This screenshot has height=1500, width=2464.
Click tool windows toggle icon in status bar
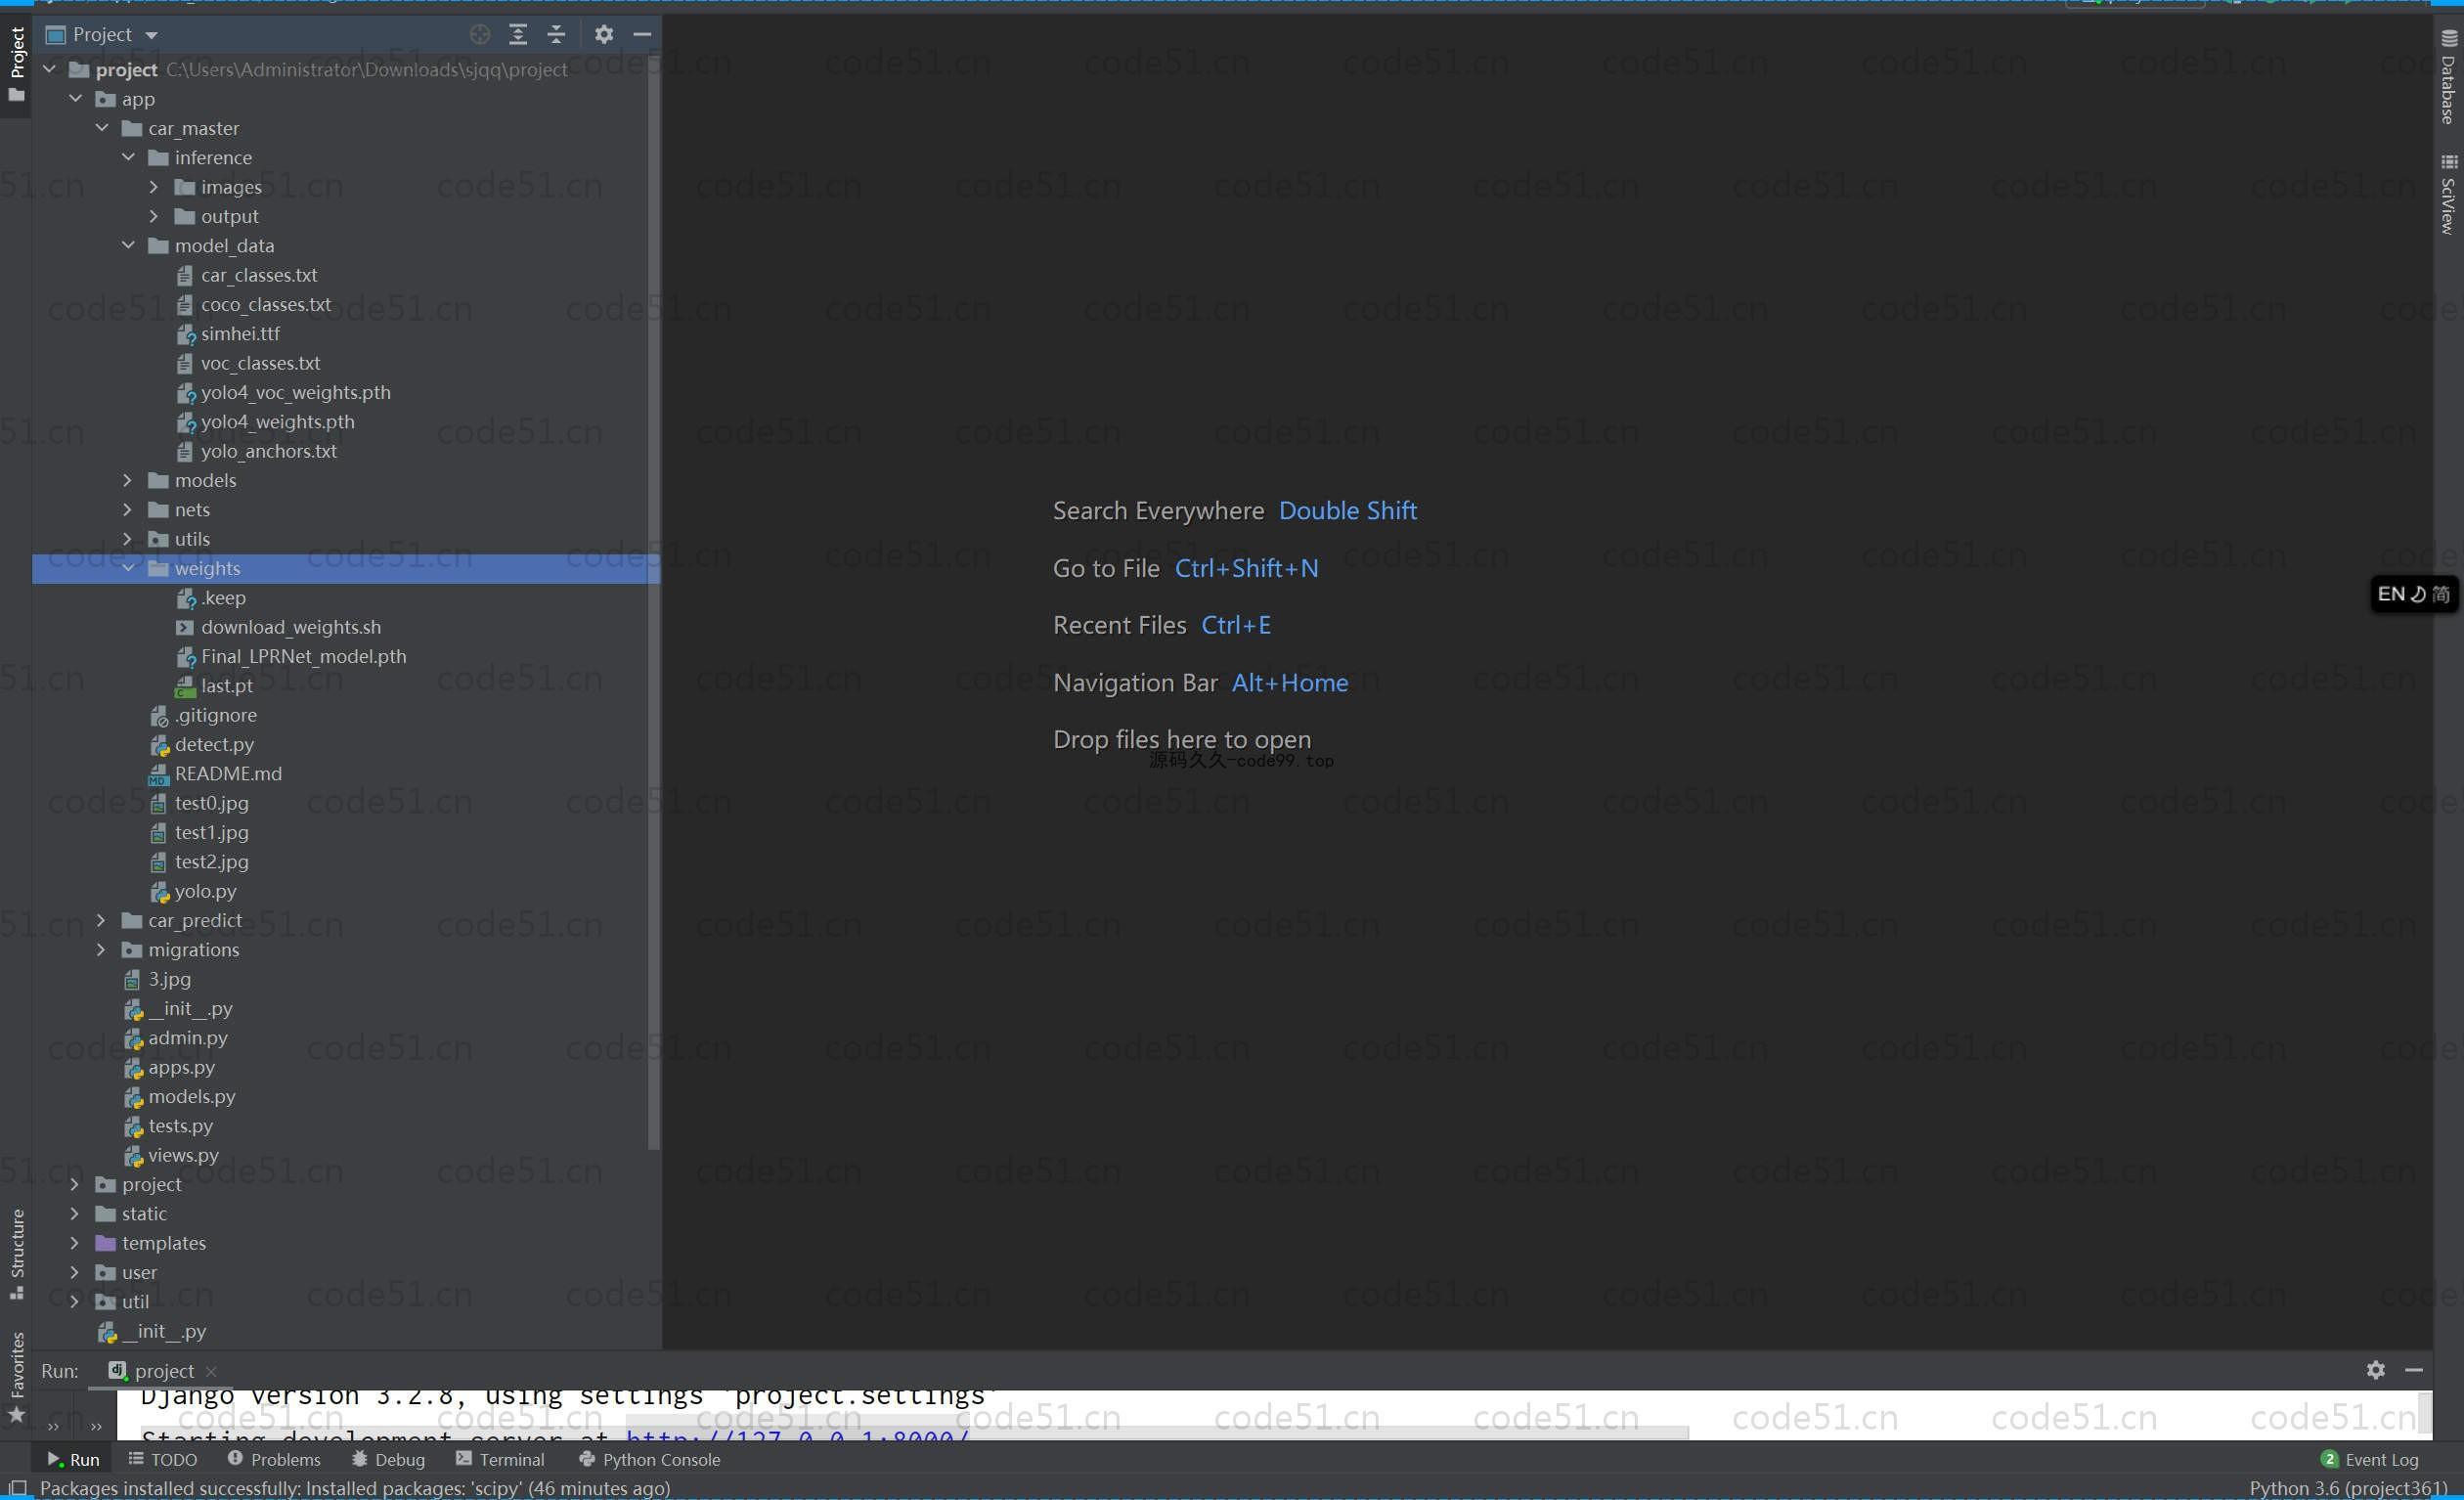(x=17, y=1488)
